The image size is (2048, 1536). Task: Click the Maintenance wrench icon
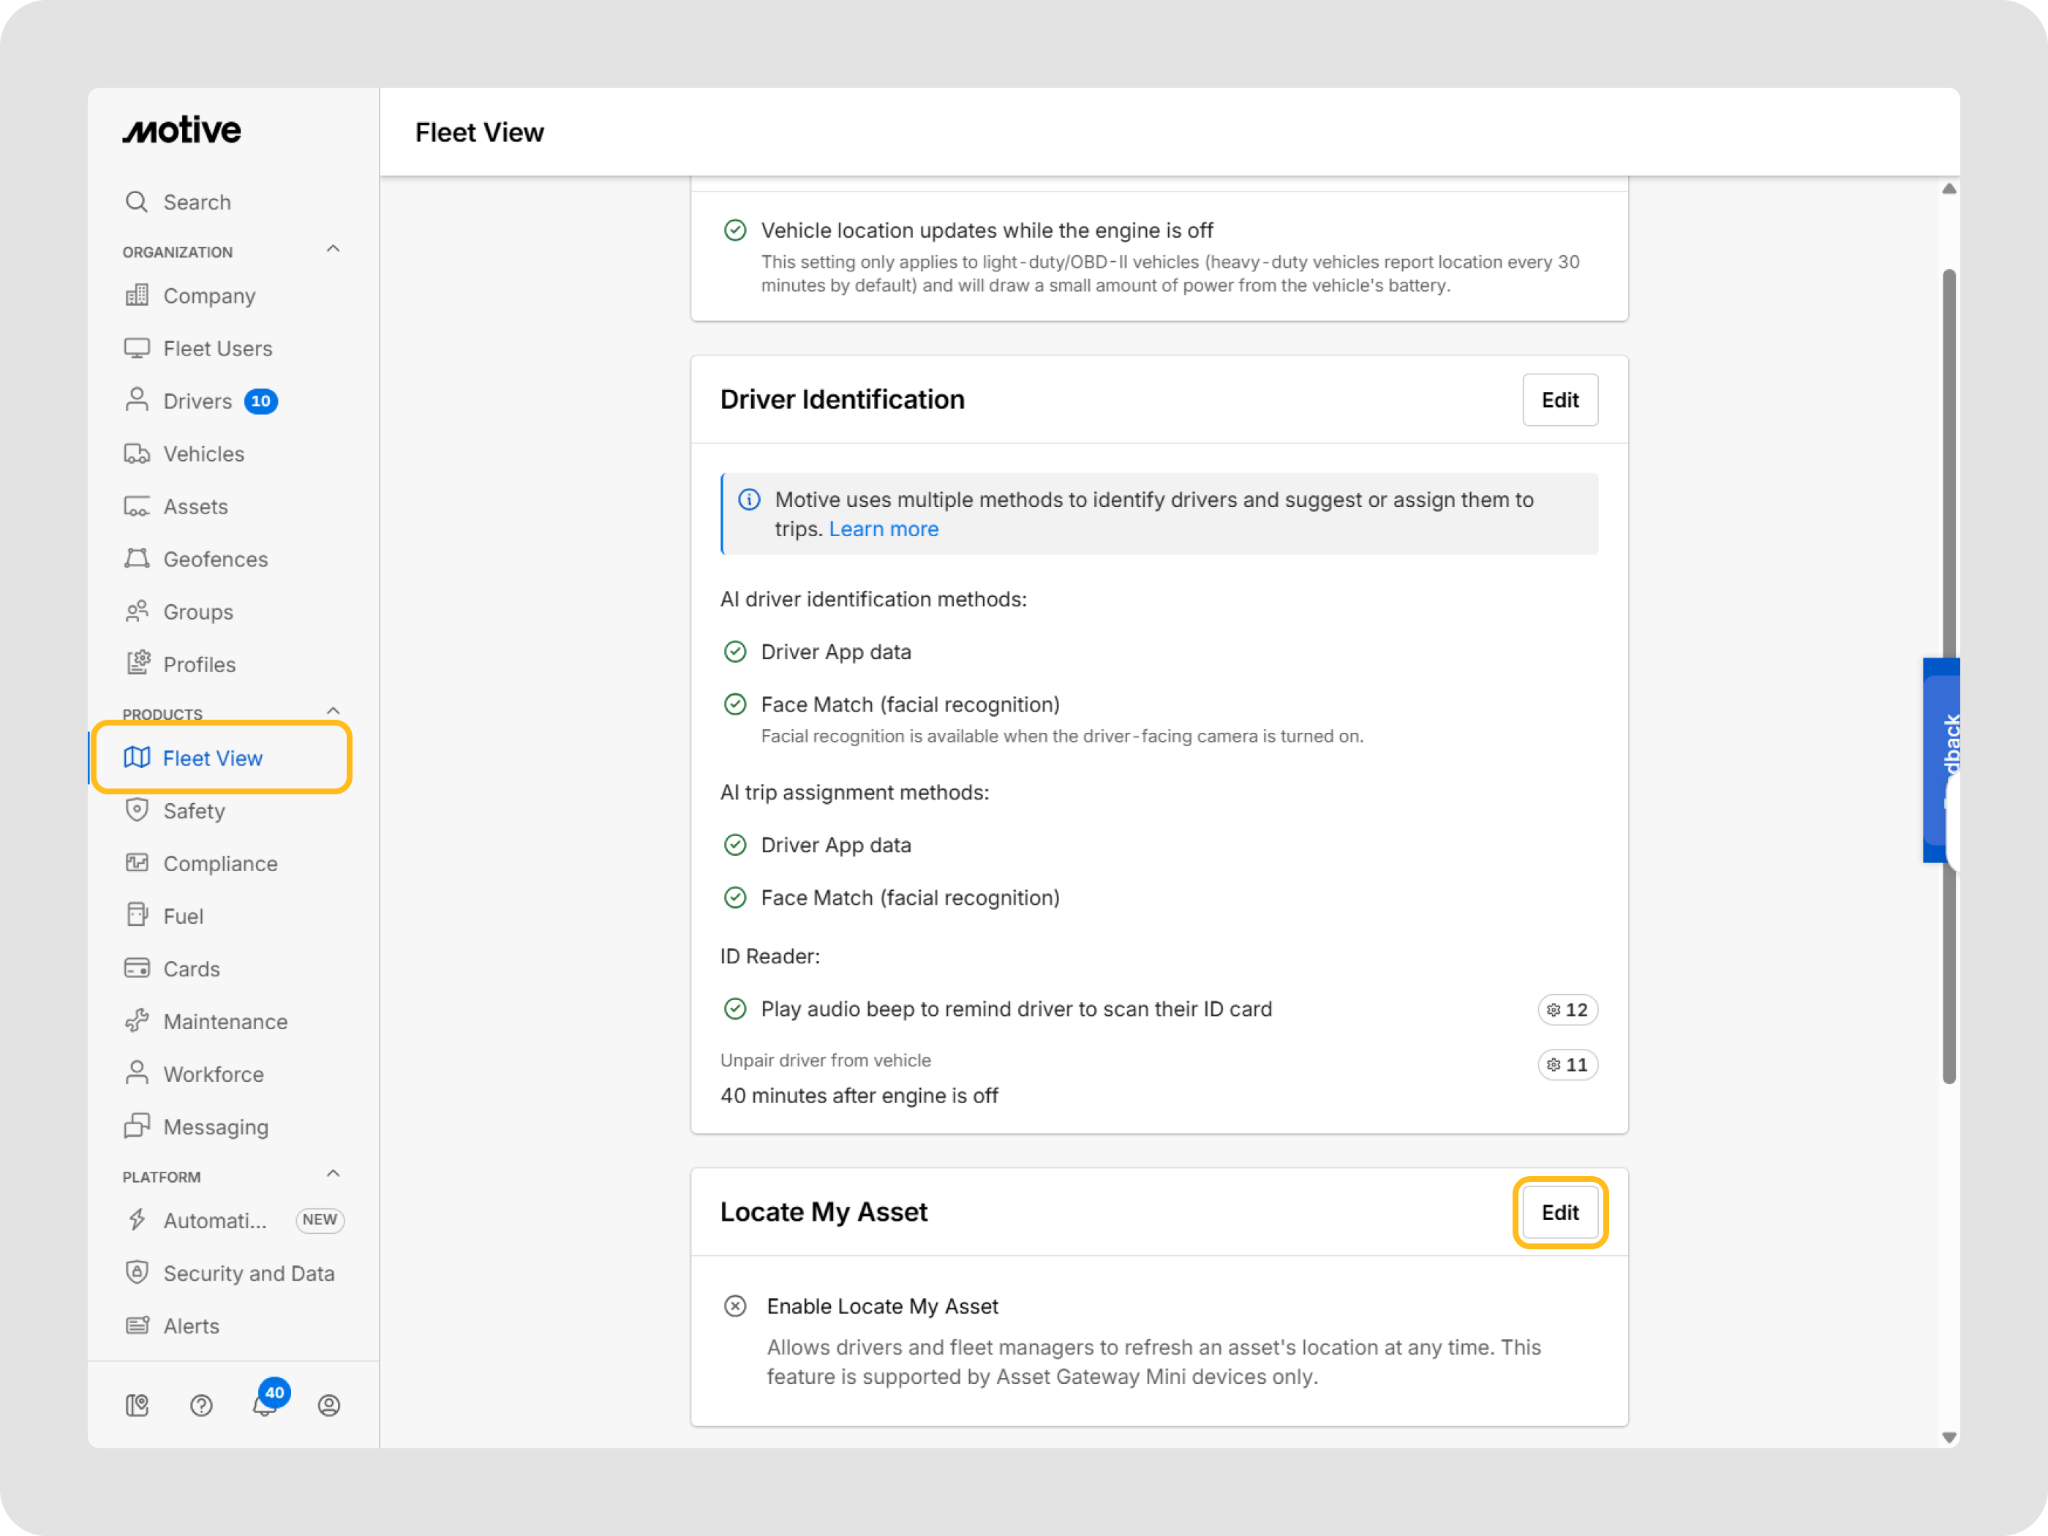137,1021
